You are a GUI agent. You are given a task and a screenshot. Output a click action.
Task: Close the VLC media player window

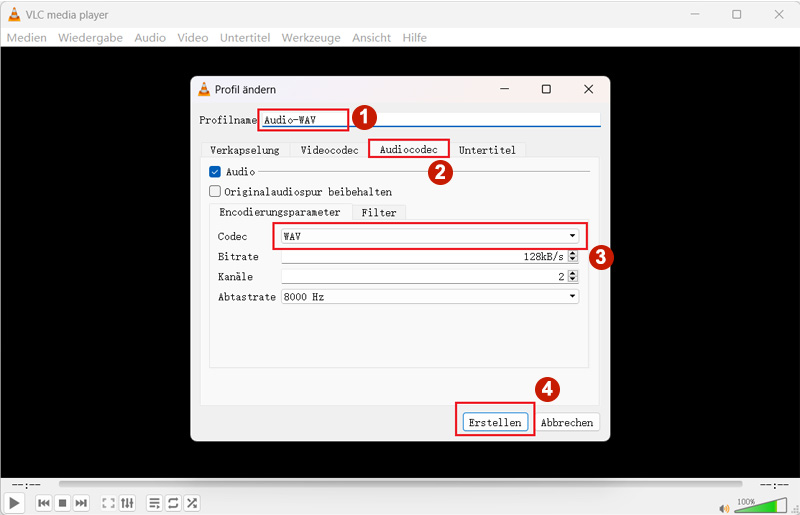[x=779, y=14]
